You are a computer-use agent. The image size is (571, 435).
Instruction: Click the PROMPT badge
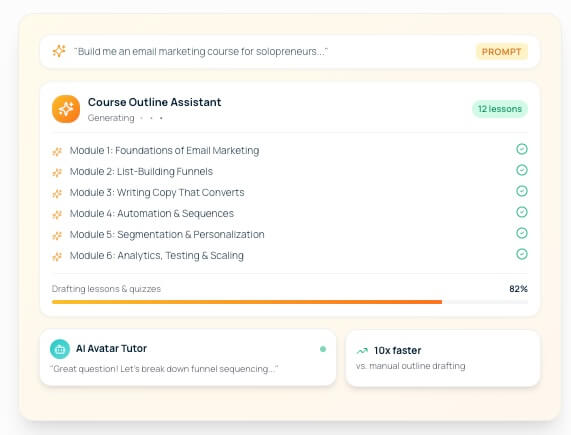point(501,52)
